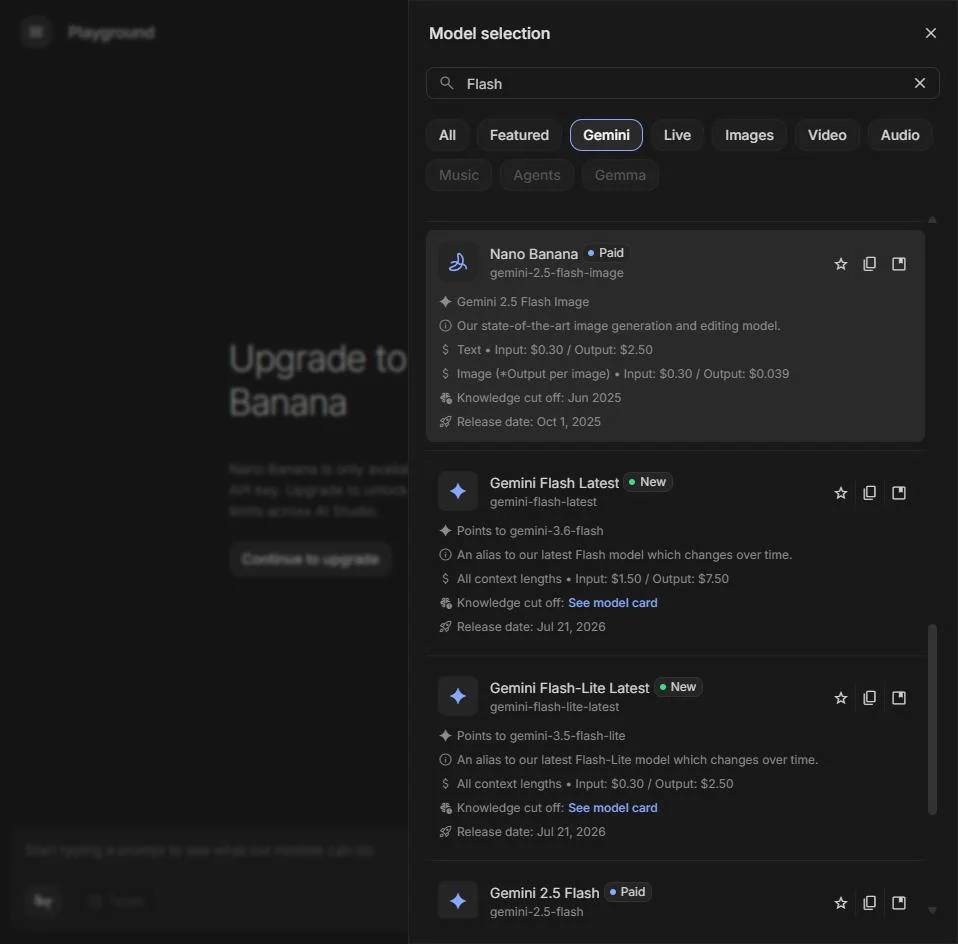
Task: Select the Music filter chip
Action: [x=459, y=175]
